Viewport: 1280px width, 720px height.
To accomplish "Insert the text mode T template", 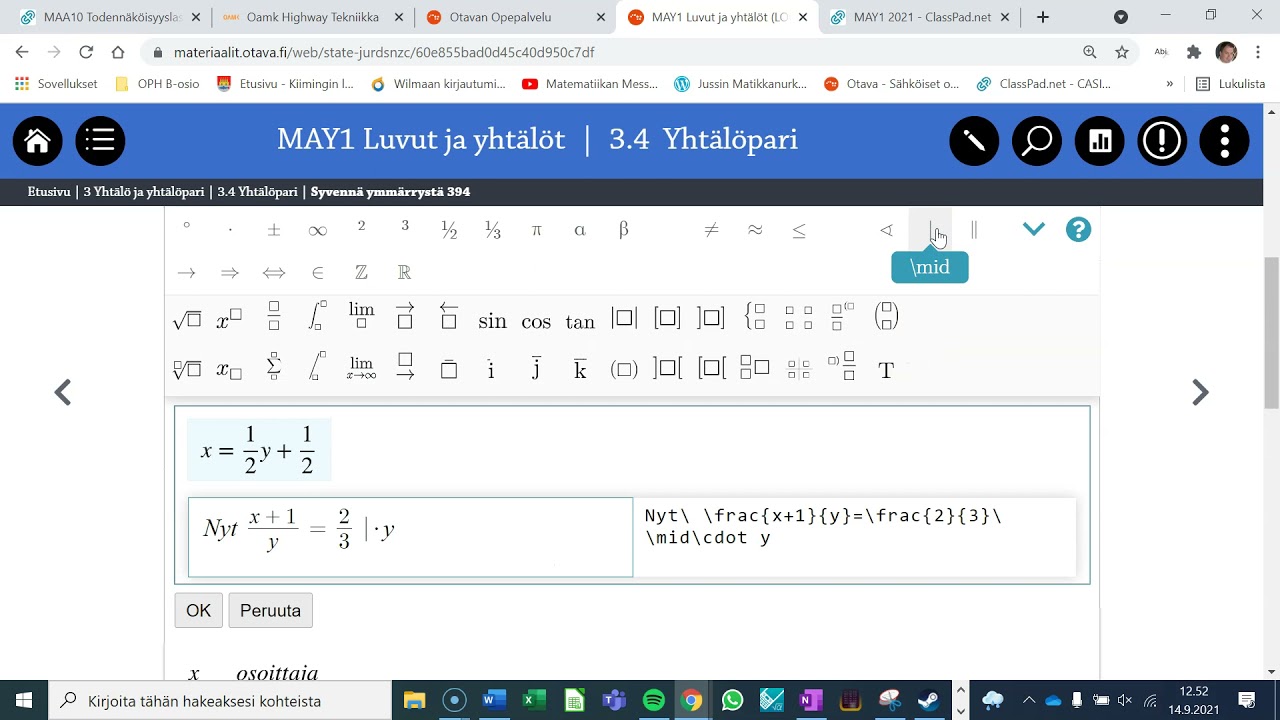I will click(886, 370).
